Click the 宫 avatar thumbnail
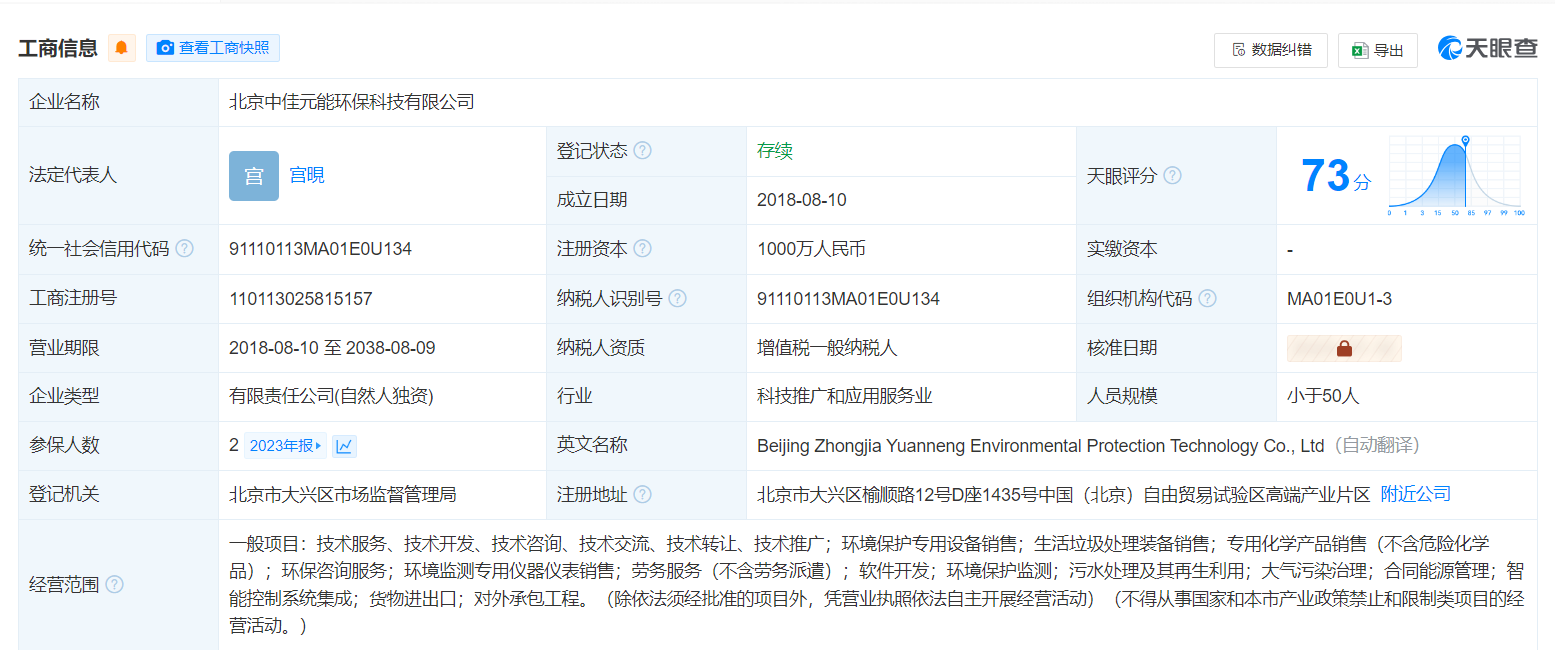 [x=254, y=176]
